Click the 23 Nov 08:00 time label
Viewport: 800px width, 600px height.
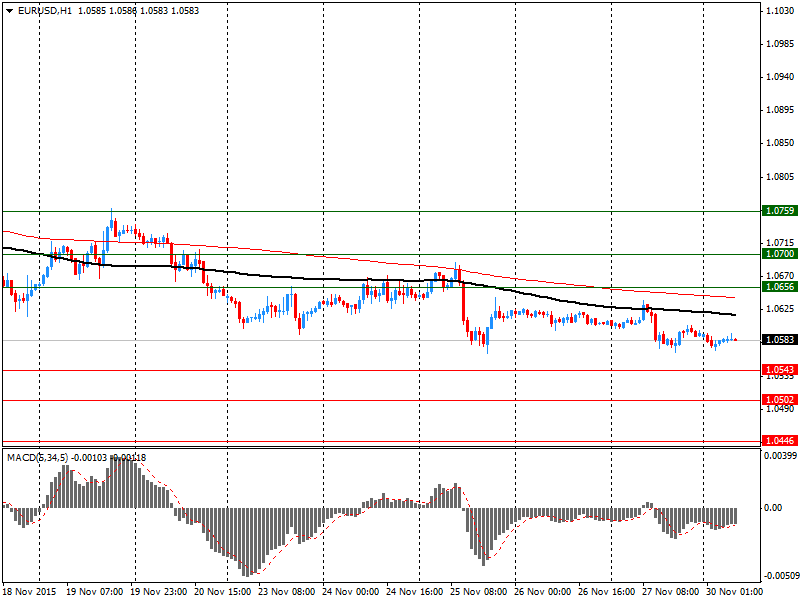click(x=287, y=592)
